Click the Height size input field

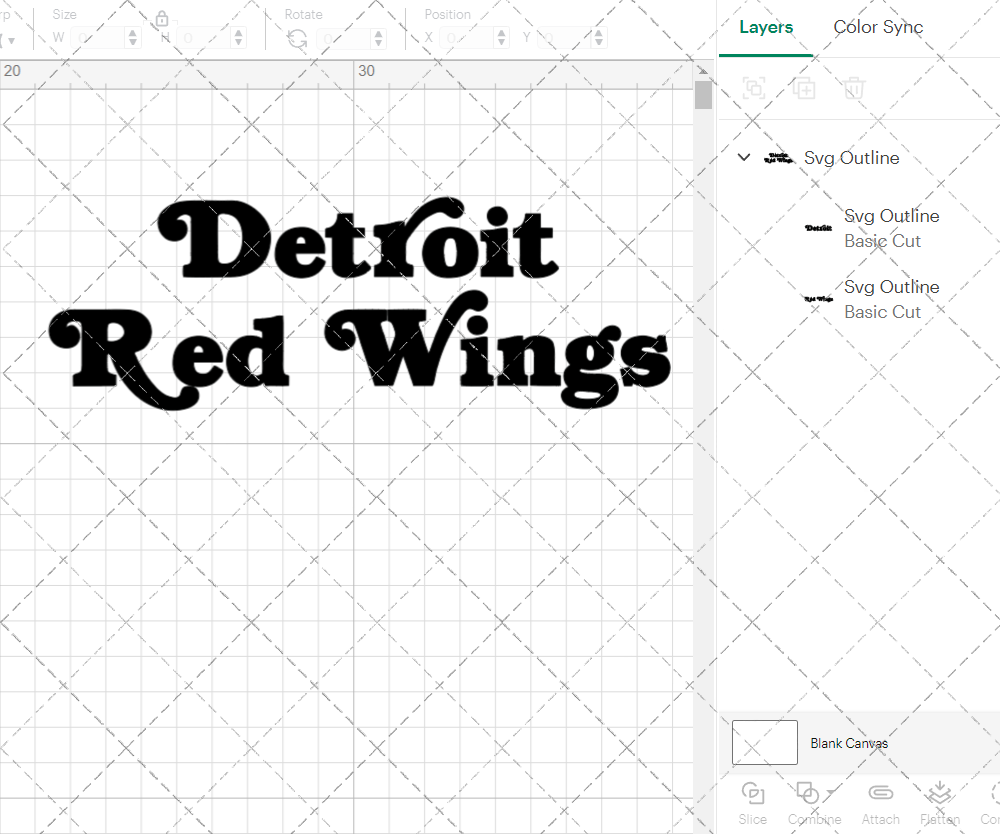204,38
